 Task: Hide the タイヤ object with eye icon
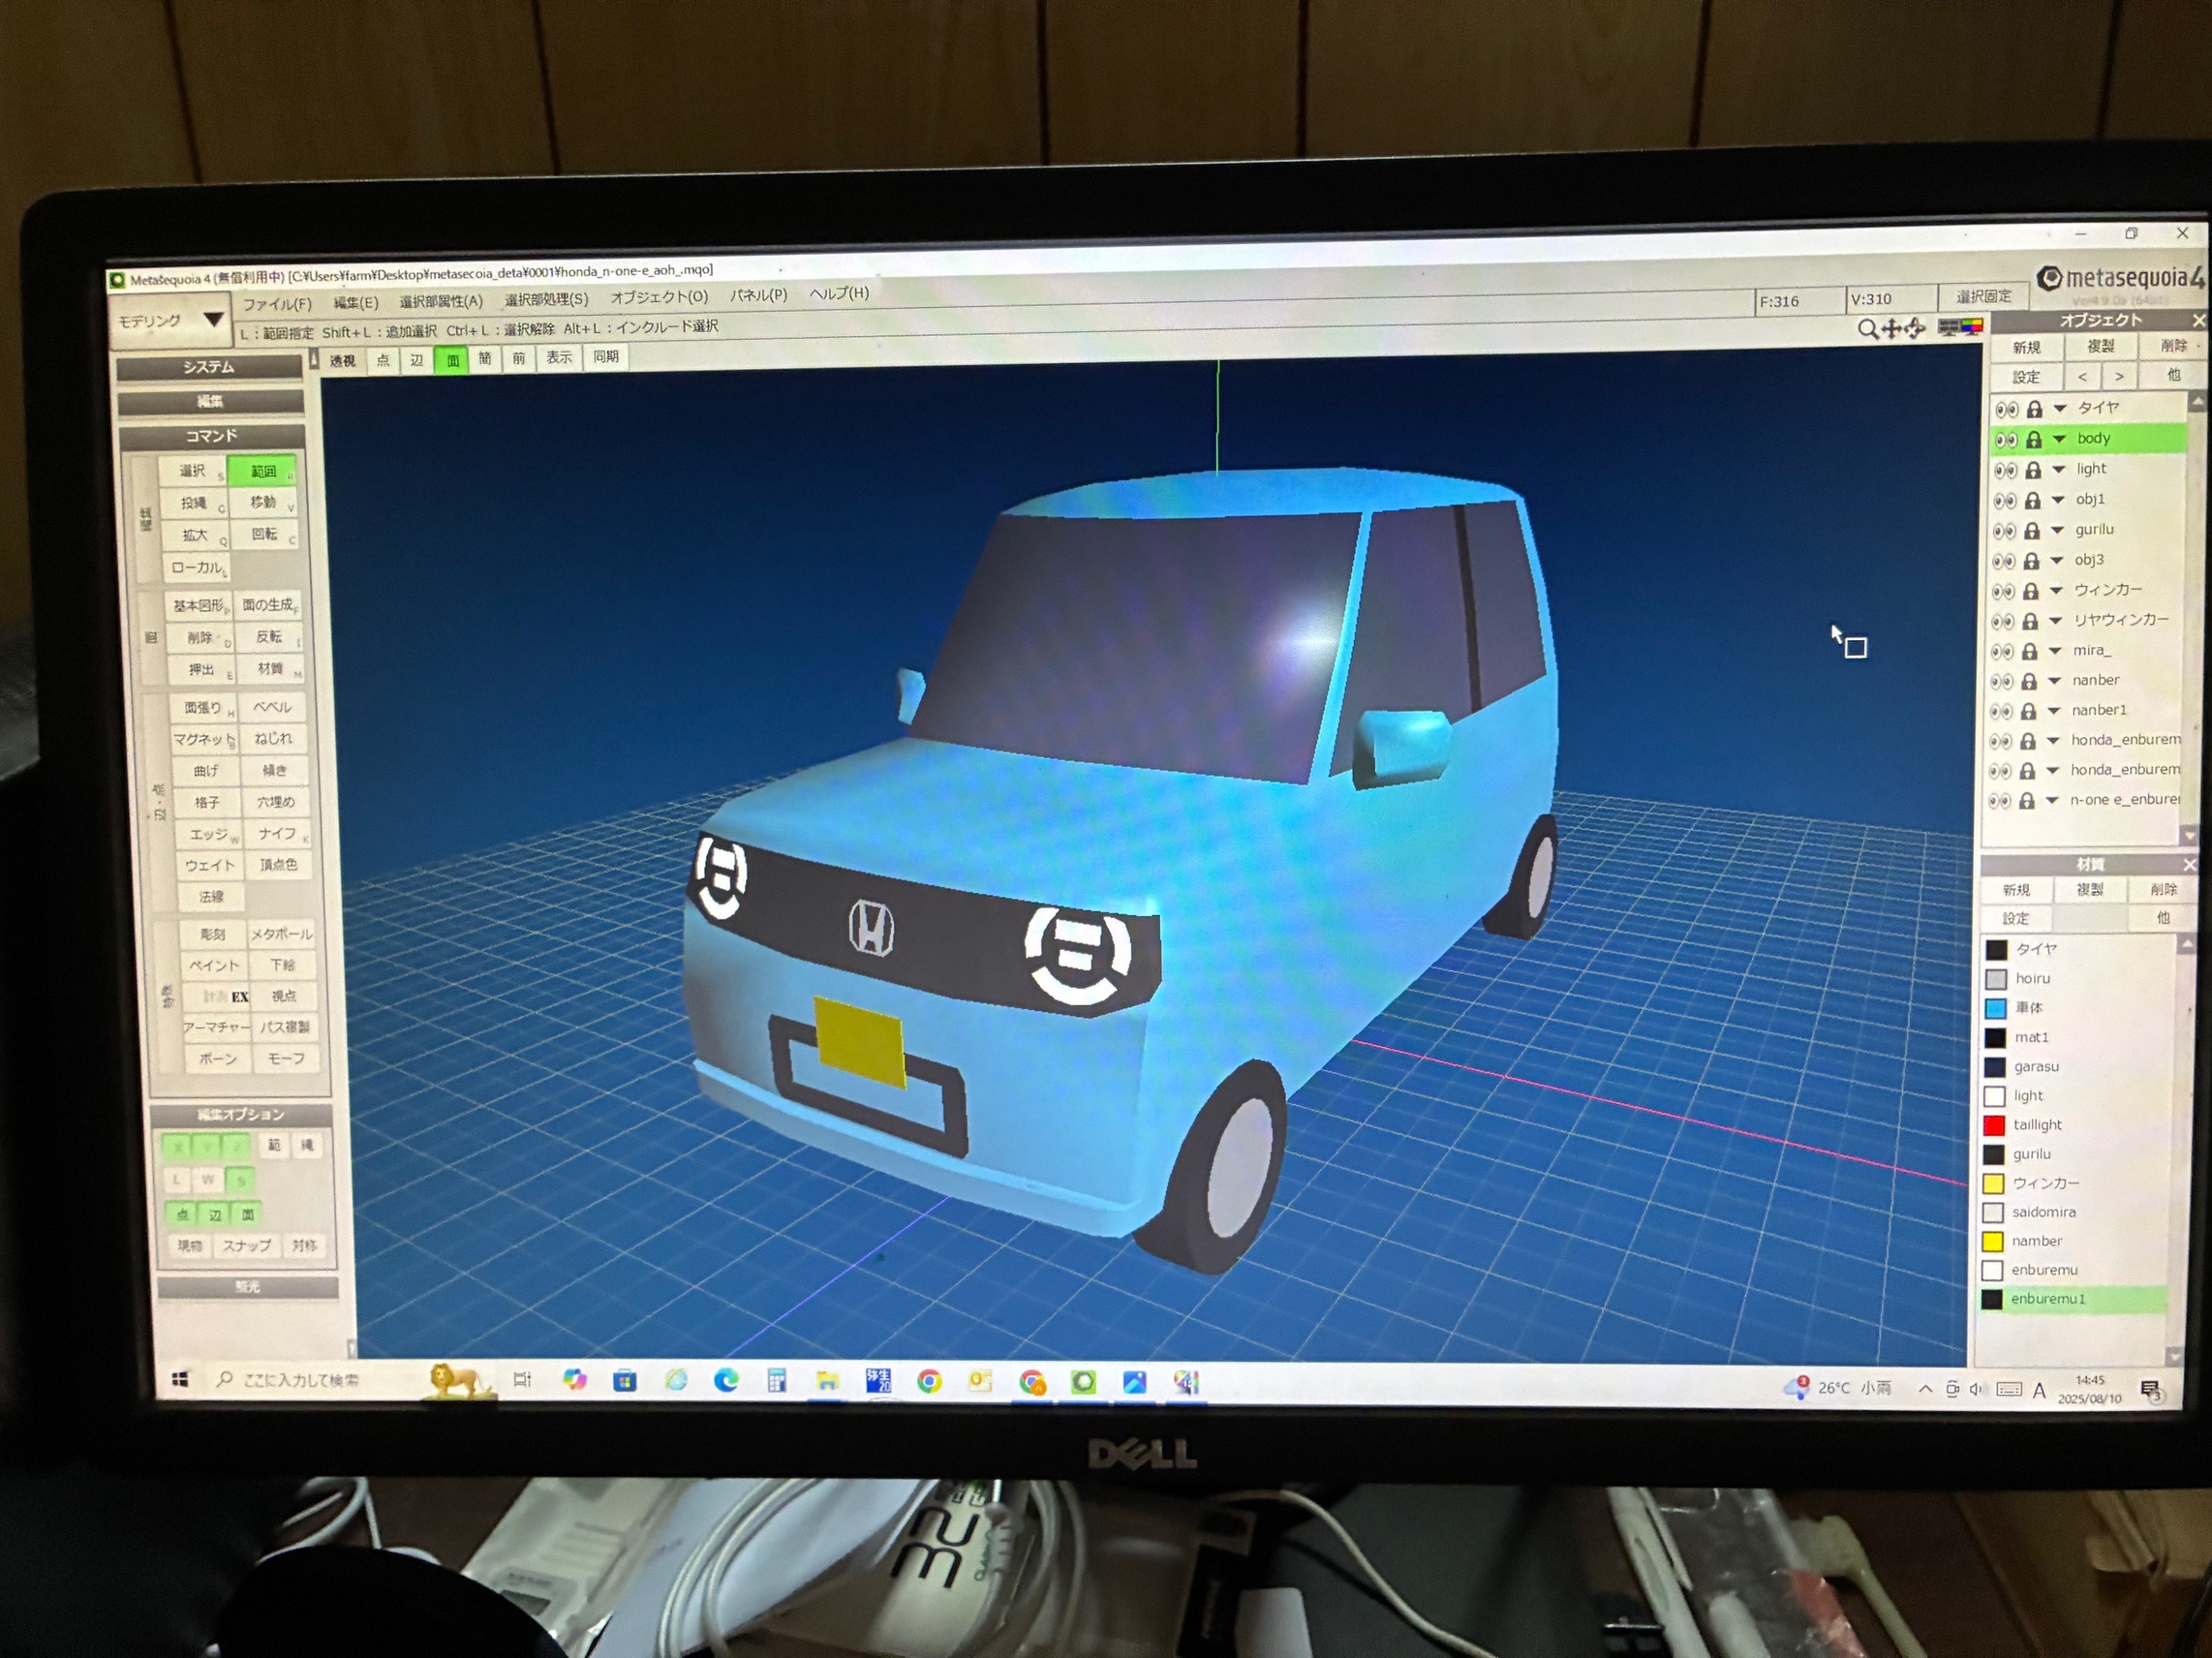[x=2006, y=409]
